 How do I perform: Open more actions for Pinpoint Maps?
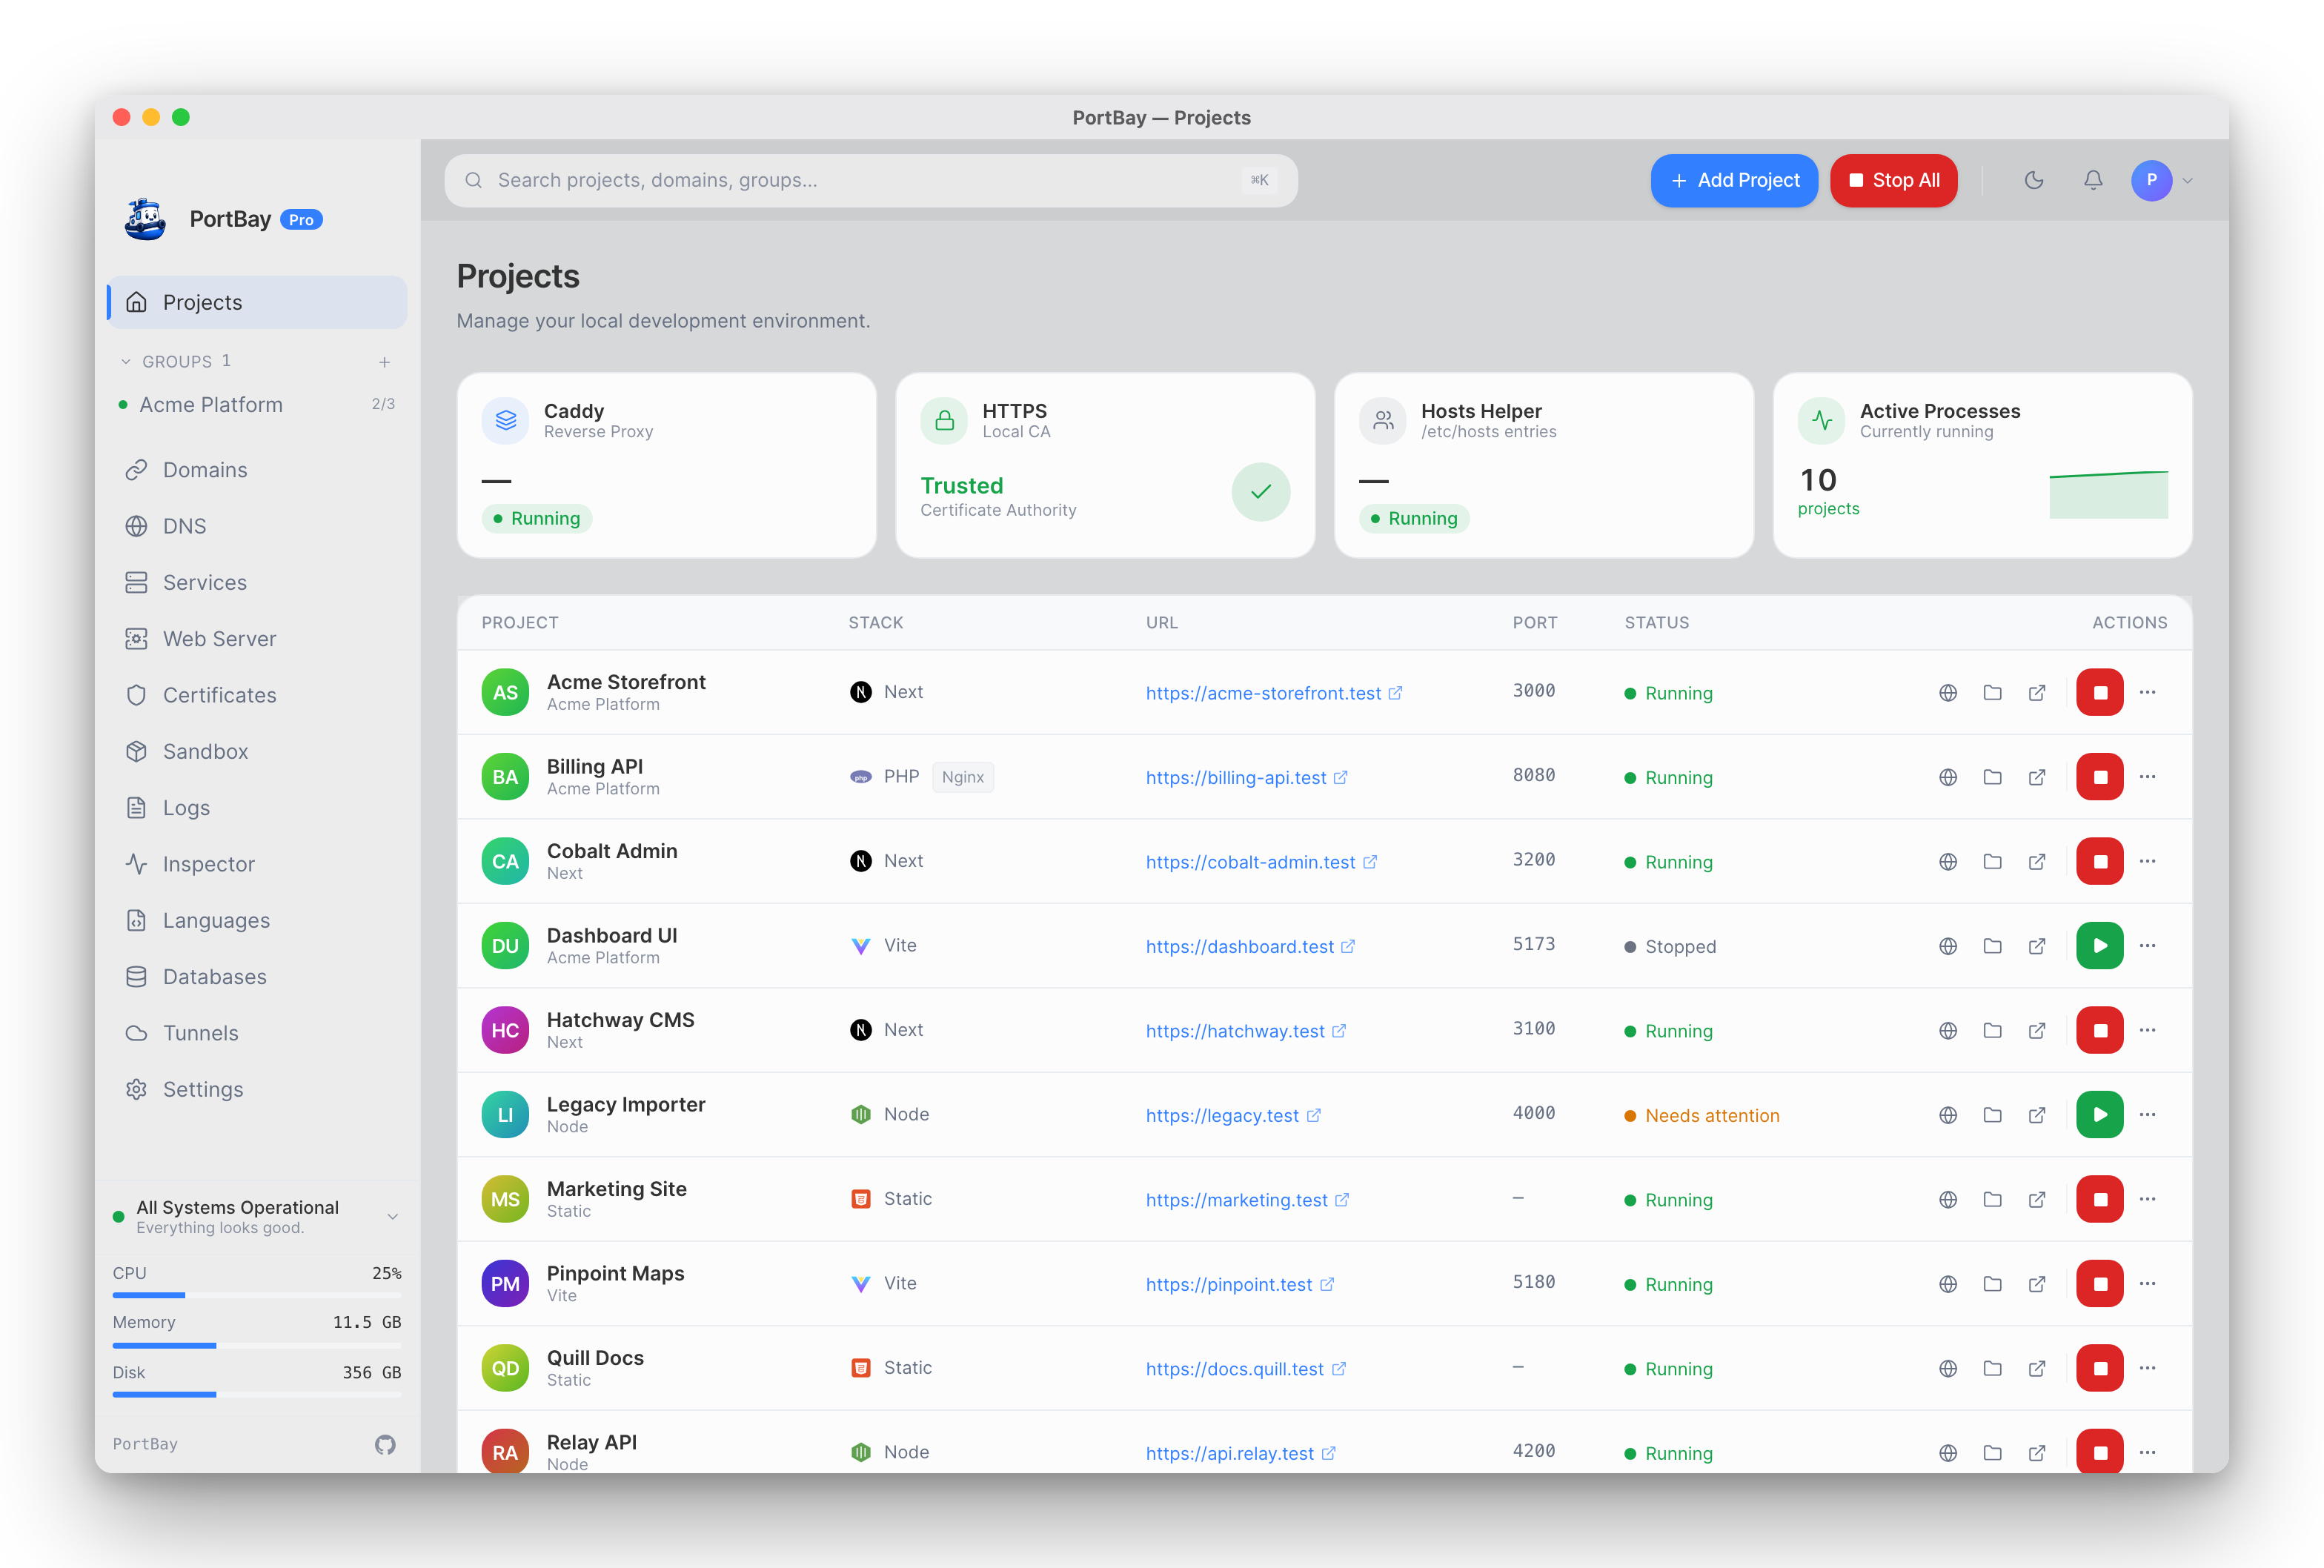coord(2147,1284)
